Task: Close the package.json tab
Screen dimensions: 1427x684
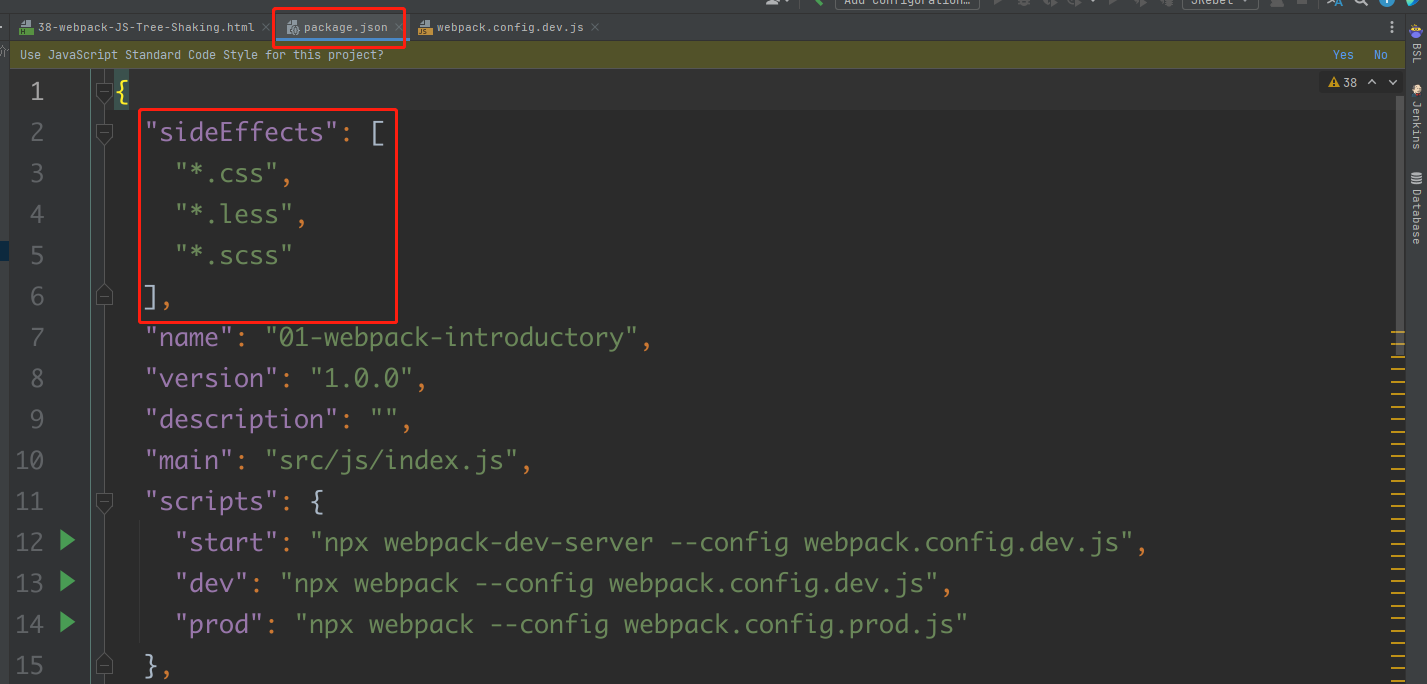Action: coord(398,27)
